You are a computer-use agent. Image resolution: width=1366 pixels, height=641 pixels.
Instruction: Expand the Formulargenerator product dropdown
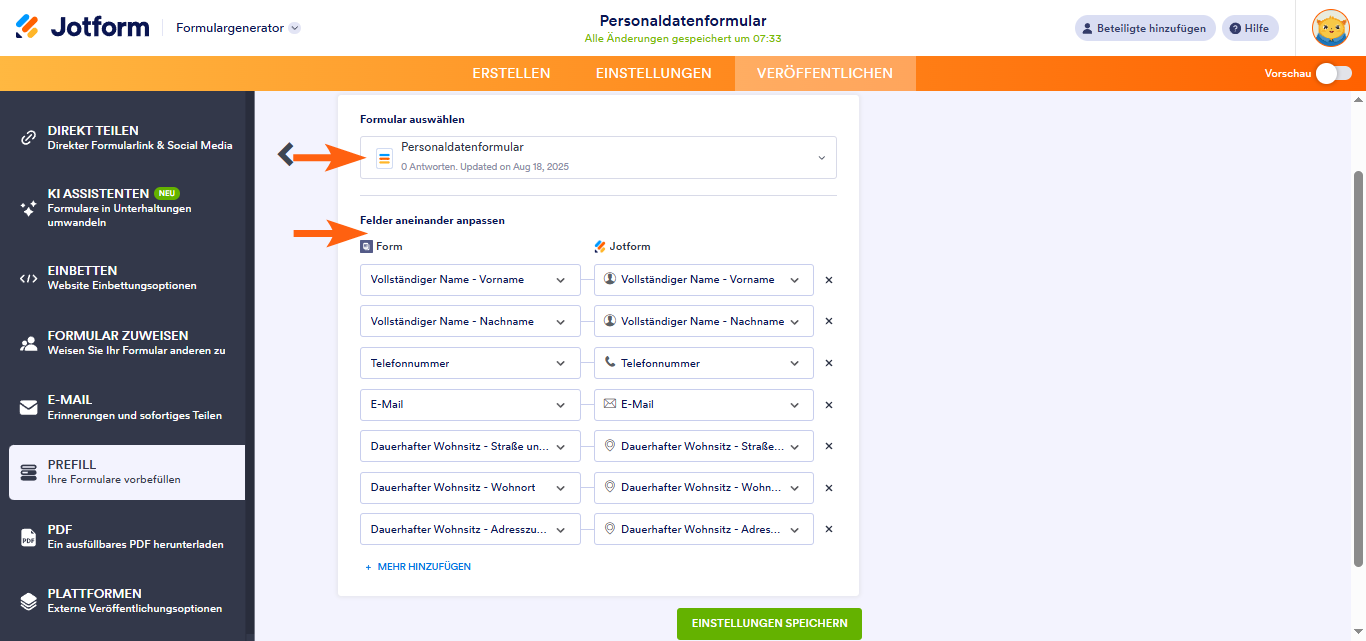294,28
